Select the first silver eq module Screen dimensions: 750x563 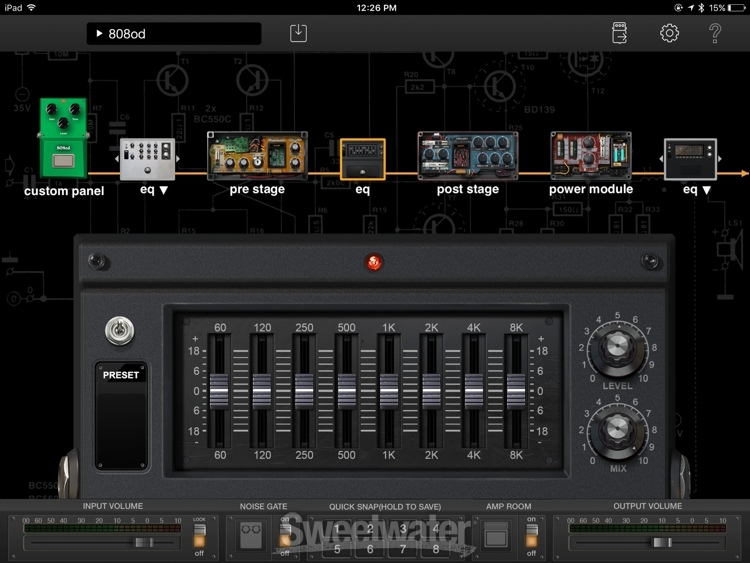(147, 159)
